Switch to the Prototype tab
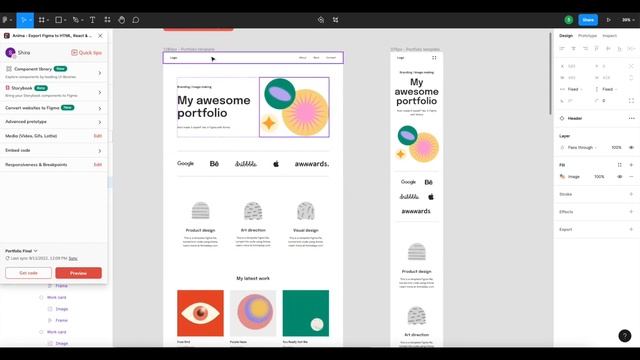This screenshot has height=360, width=640. pos(587,36)
